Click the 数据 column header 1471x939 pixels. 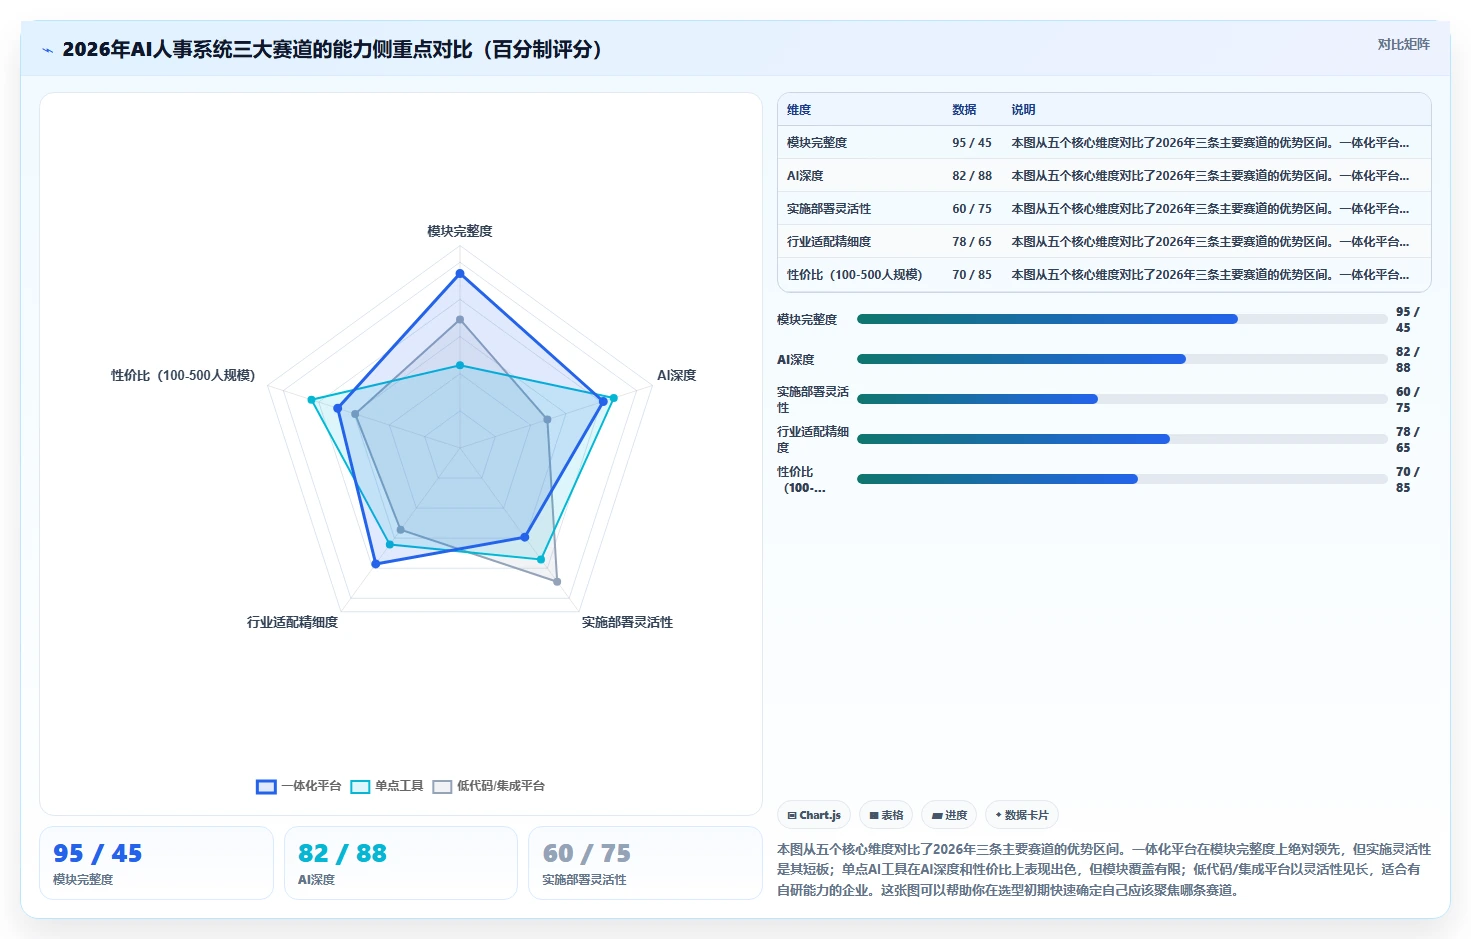(964, 110)
